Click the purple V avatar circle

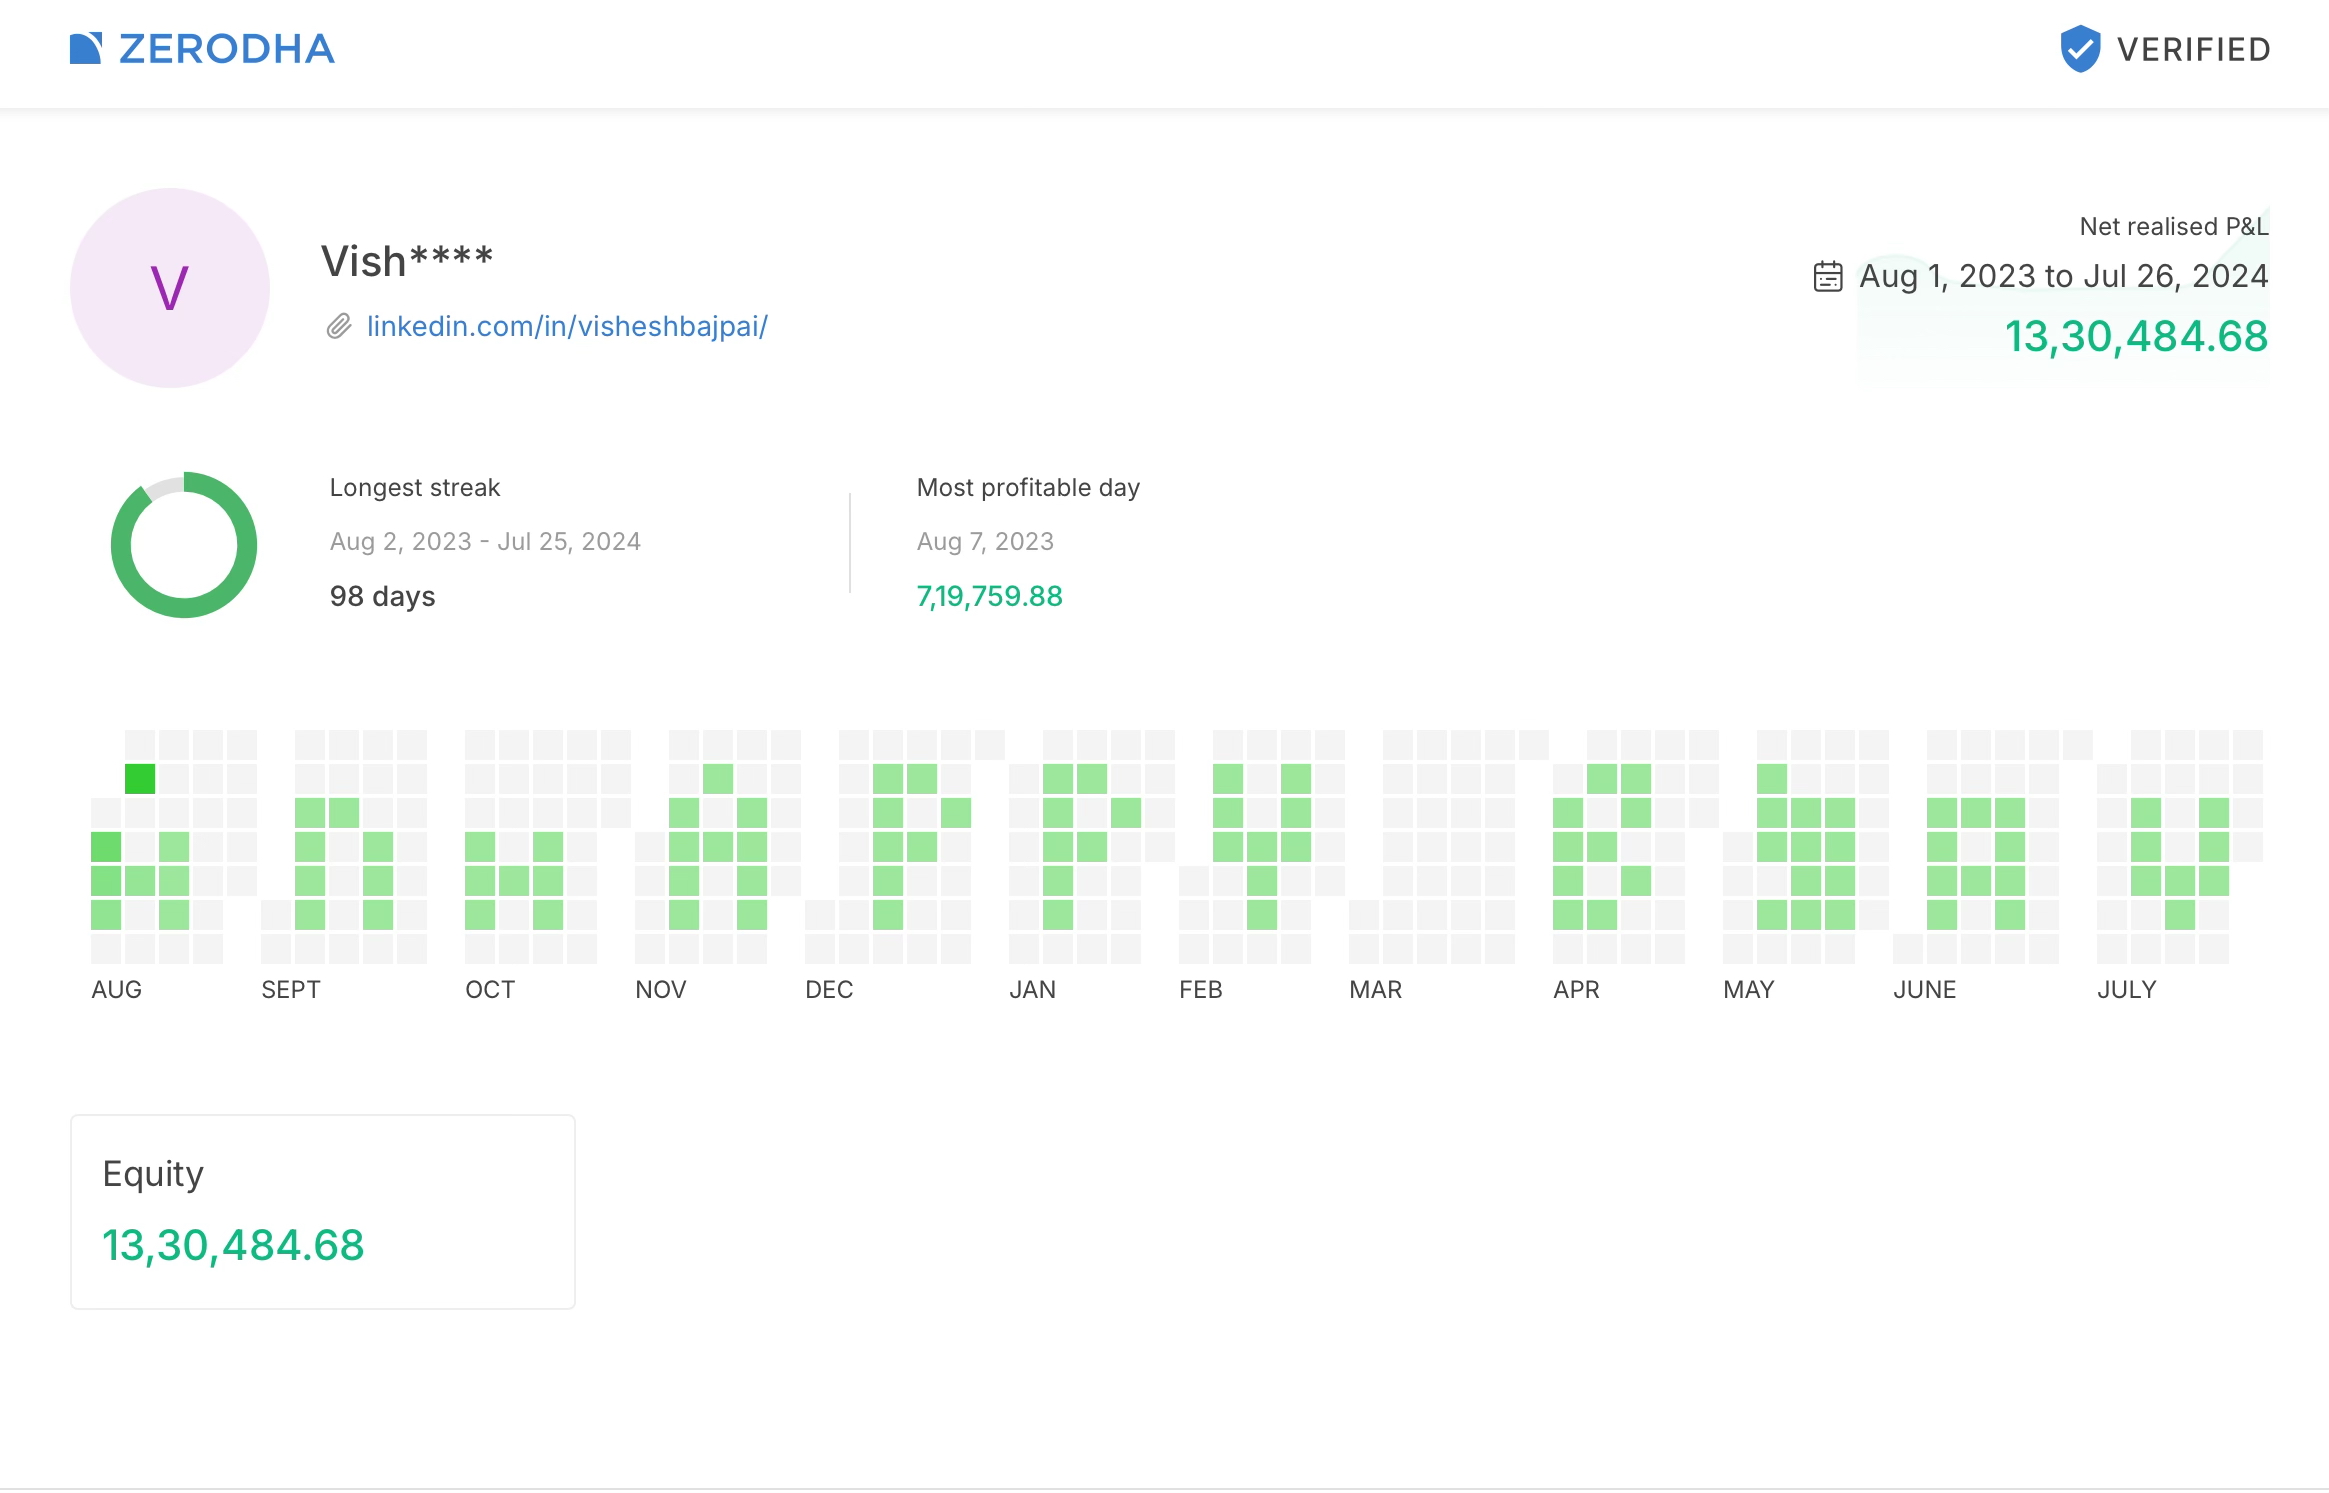tap(170, 288)
